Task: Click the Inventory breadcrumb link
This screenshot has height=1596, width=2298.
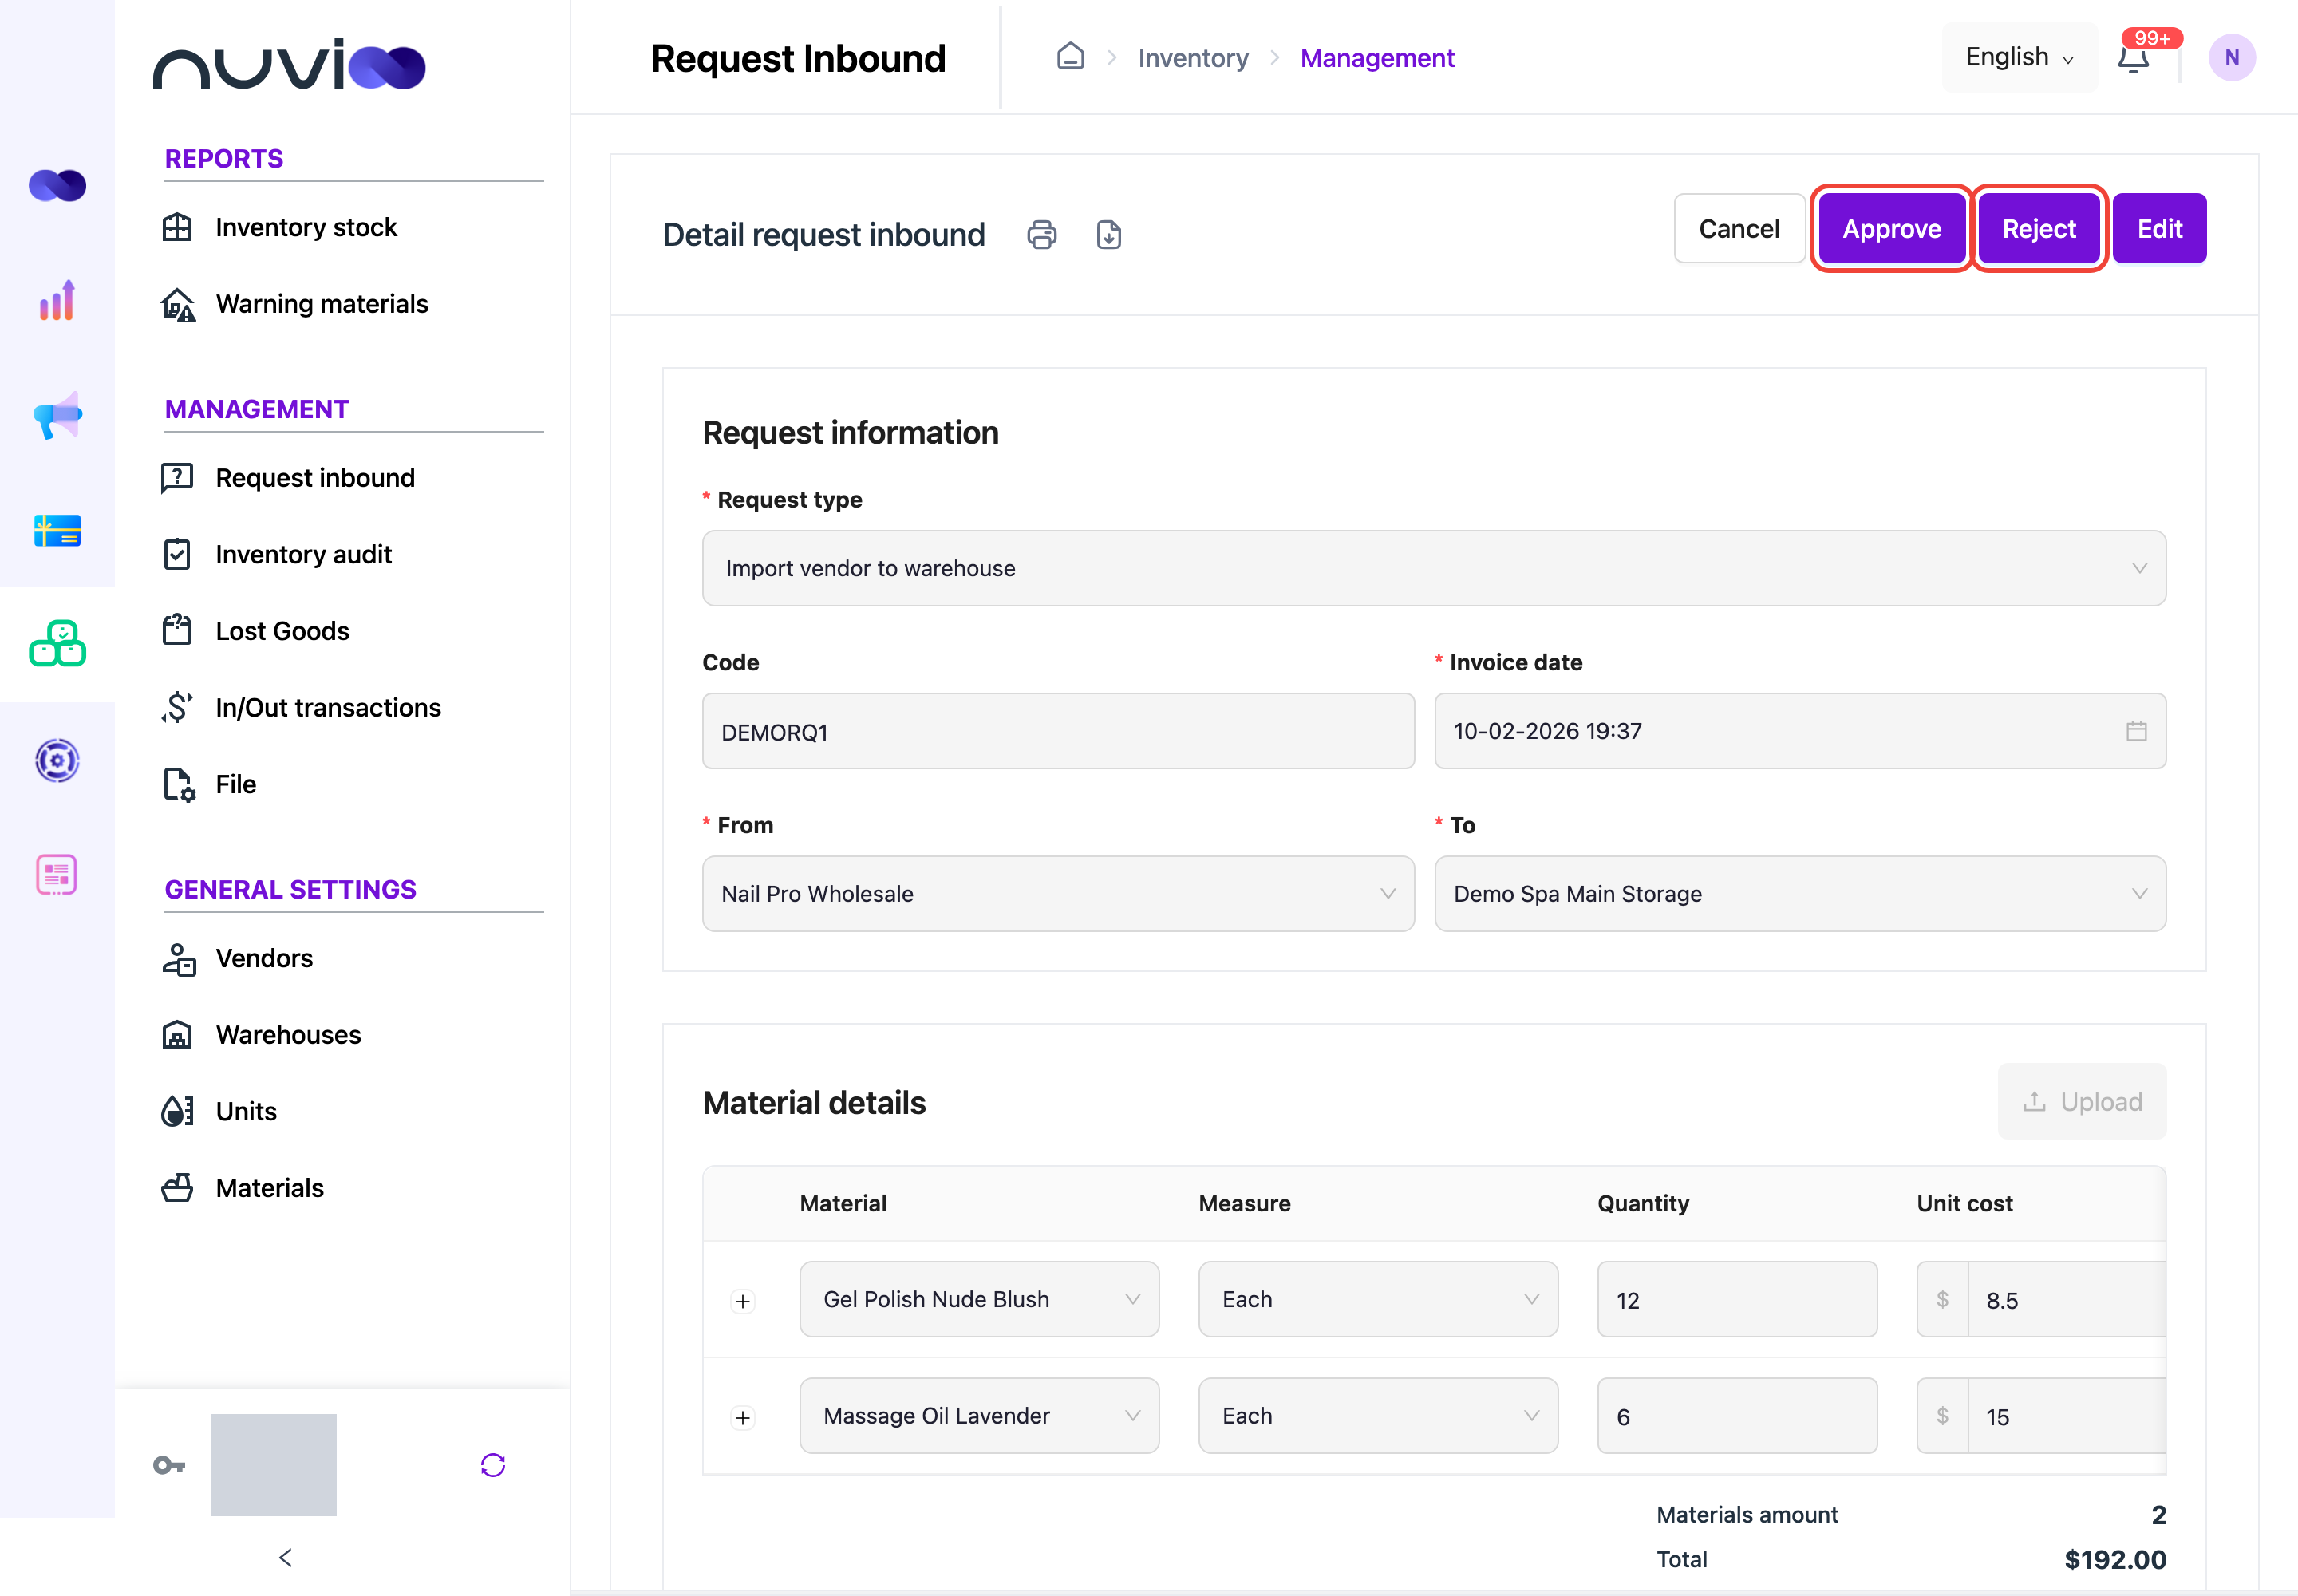Action: [1193, 58]
